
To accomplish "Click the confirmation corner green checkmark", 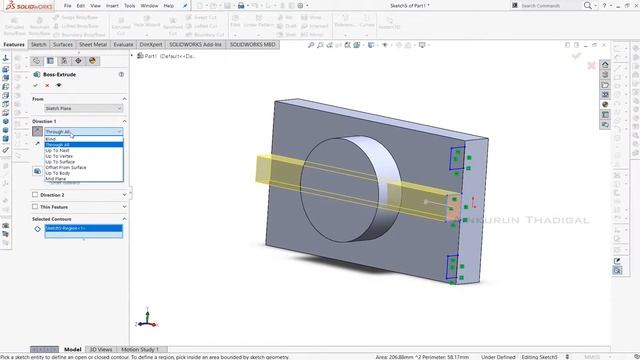I will [576, 56].
